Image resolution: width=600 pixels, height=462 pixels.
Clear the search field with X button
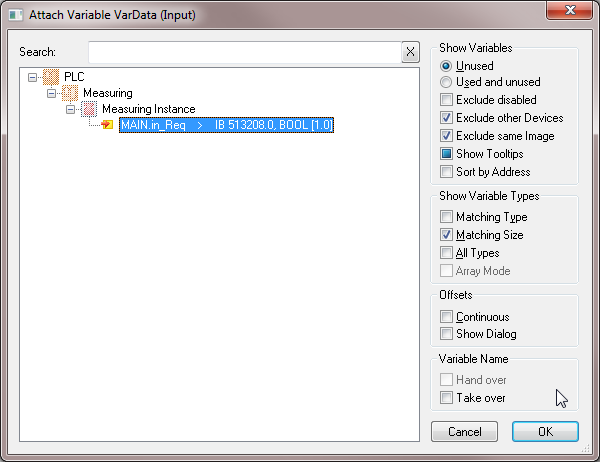tap(410, 52)
